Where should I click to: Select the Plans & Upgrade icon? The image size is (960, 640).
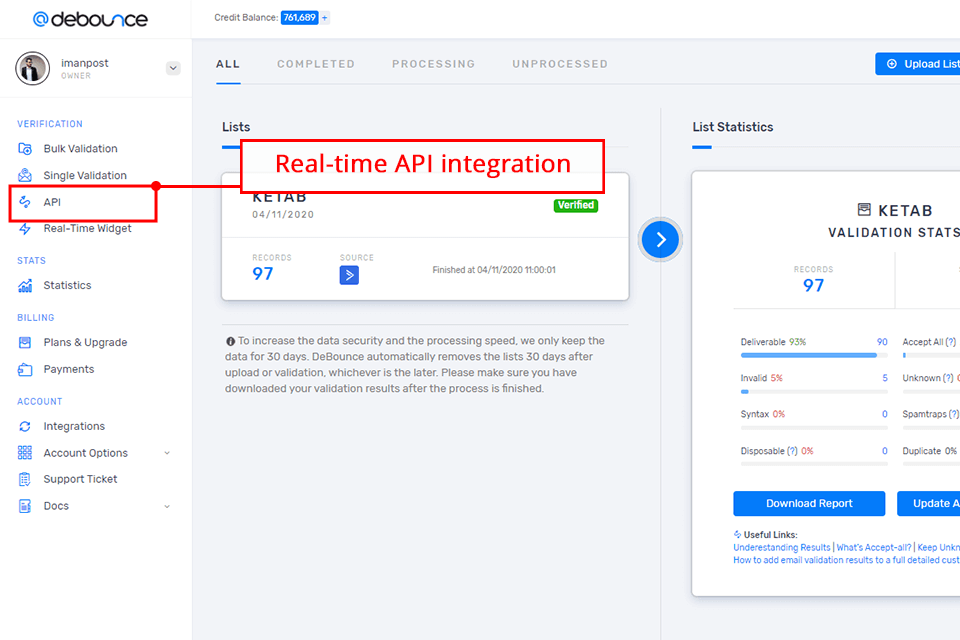(25, 342)
